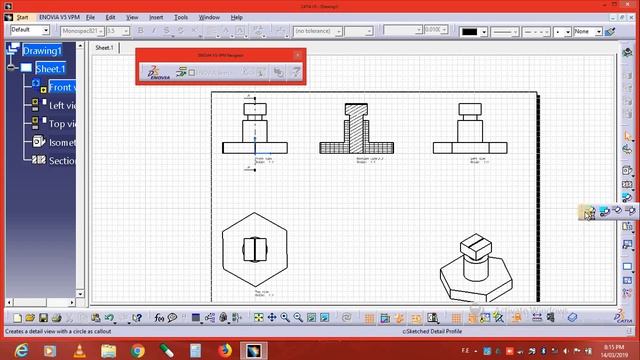Open the line thickness dropdown
Screen dimensions: 640x360
click(x=515, y=31)
